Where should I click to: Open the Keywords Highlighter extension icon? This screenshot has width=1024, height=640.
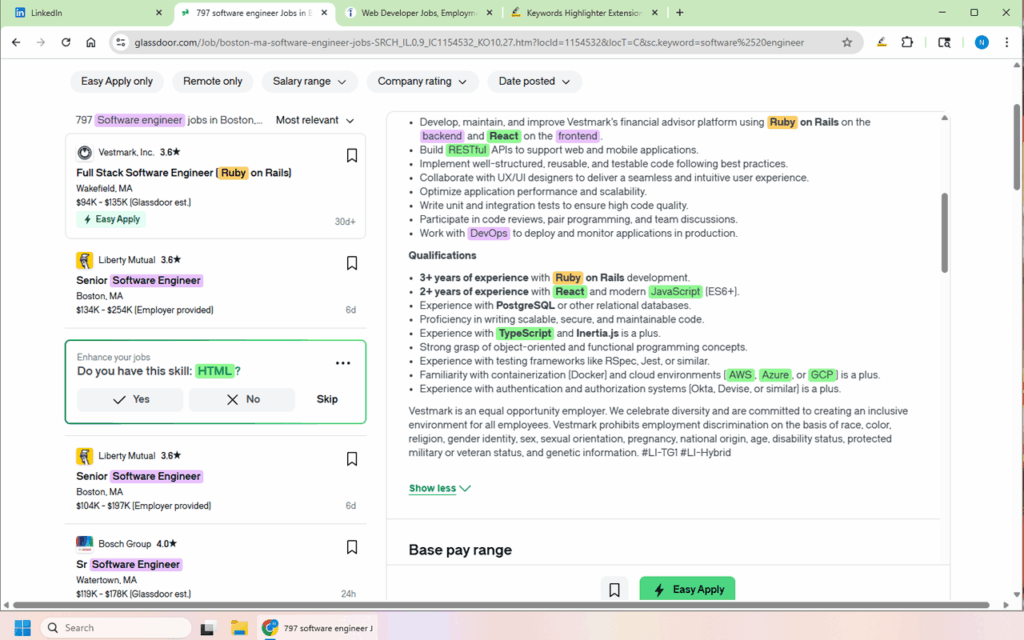pos(882,42)
